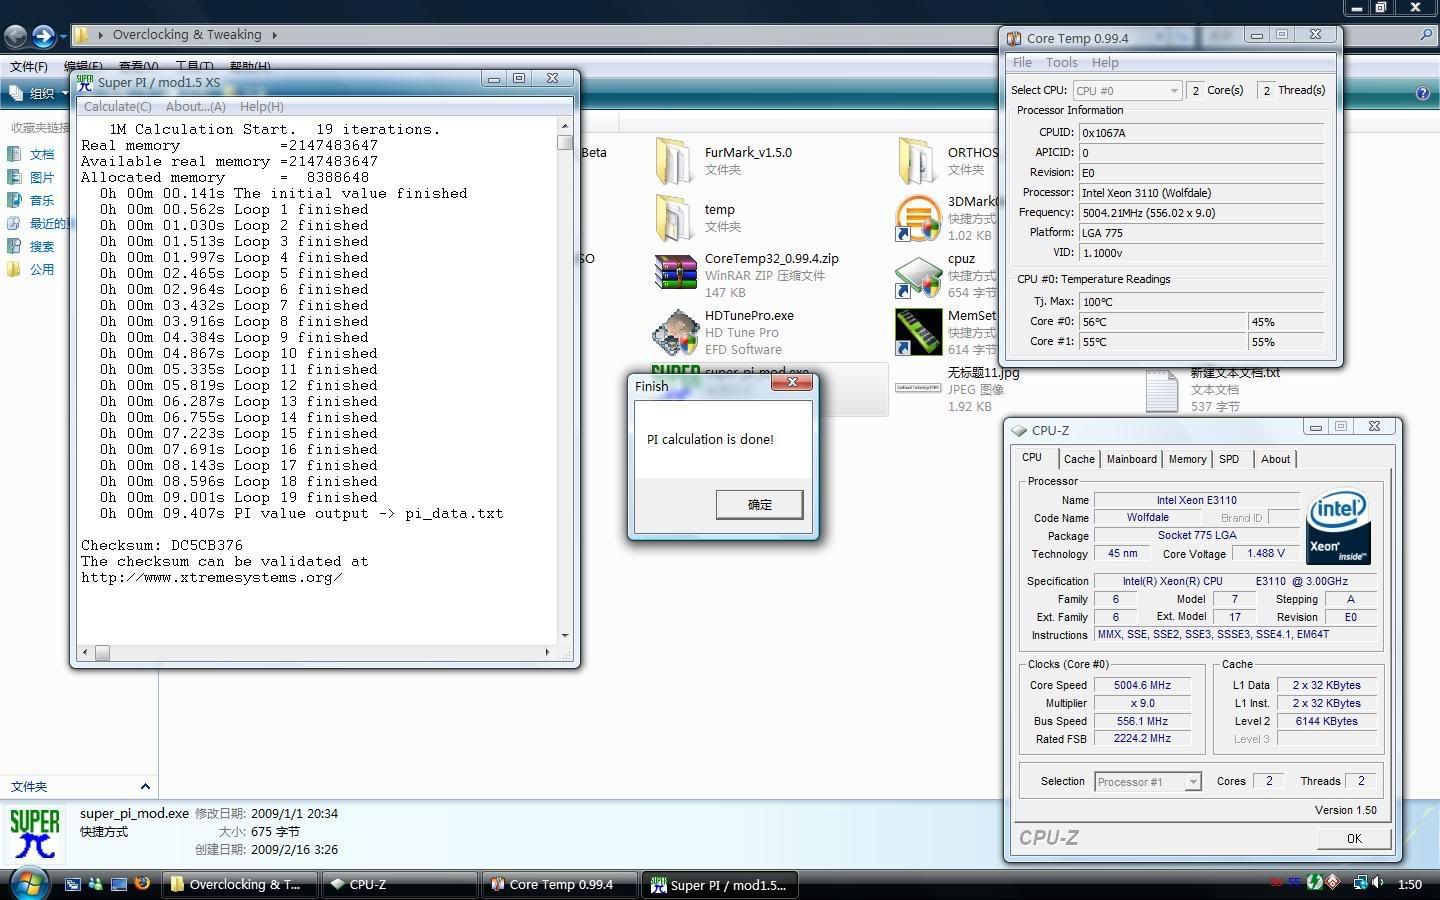This screenshot has height=900, width=1440.
Task: Click the Super PI horizontal scrollbar thumb
Action: pyautogui.click(x=102, y=652)
